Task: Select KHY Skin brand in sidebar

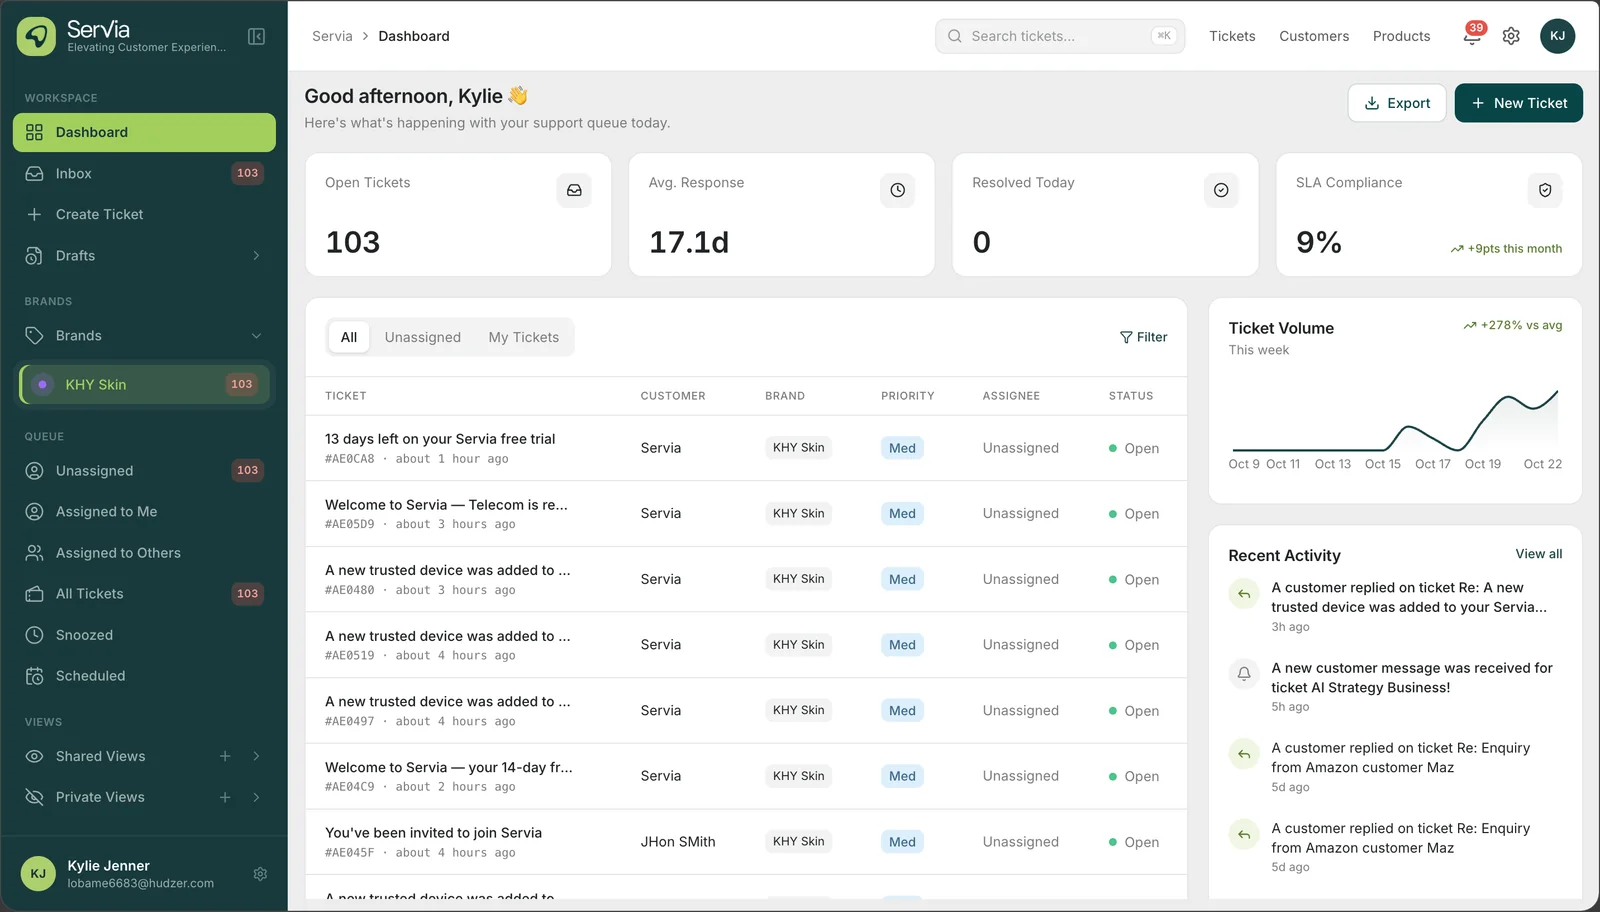Action: pyautogui.click(x=144, y=384)
